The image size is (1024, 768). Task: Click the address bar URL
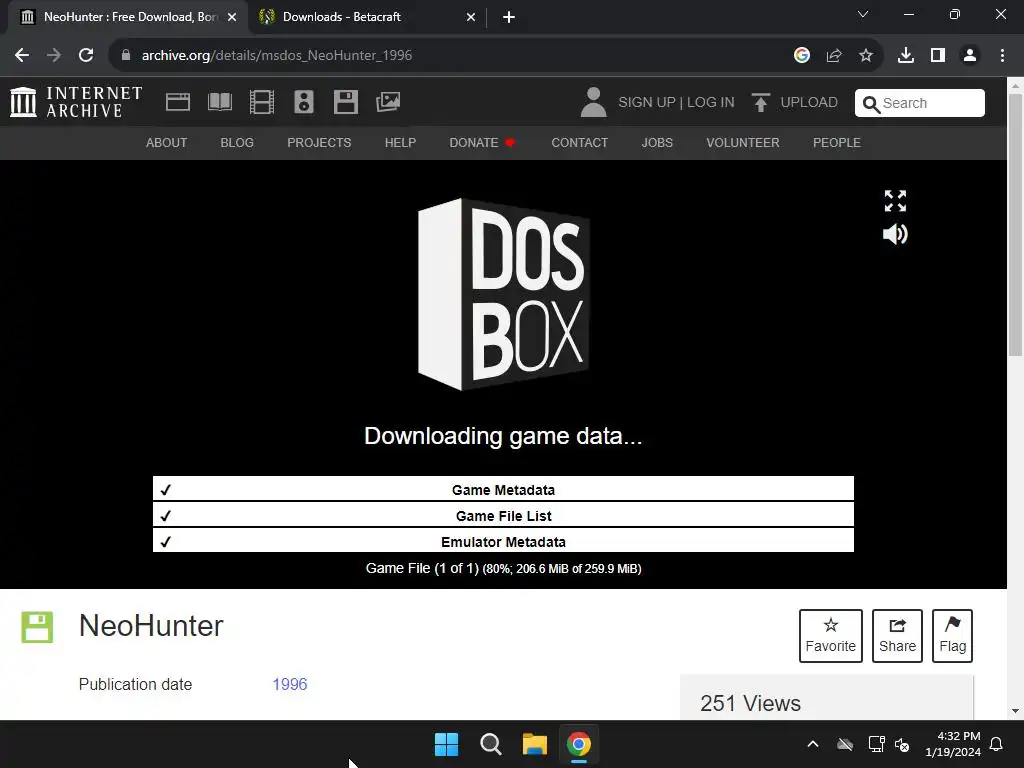coord(277,56)
